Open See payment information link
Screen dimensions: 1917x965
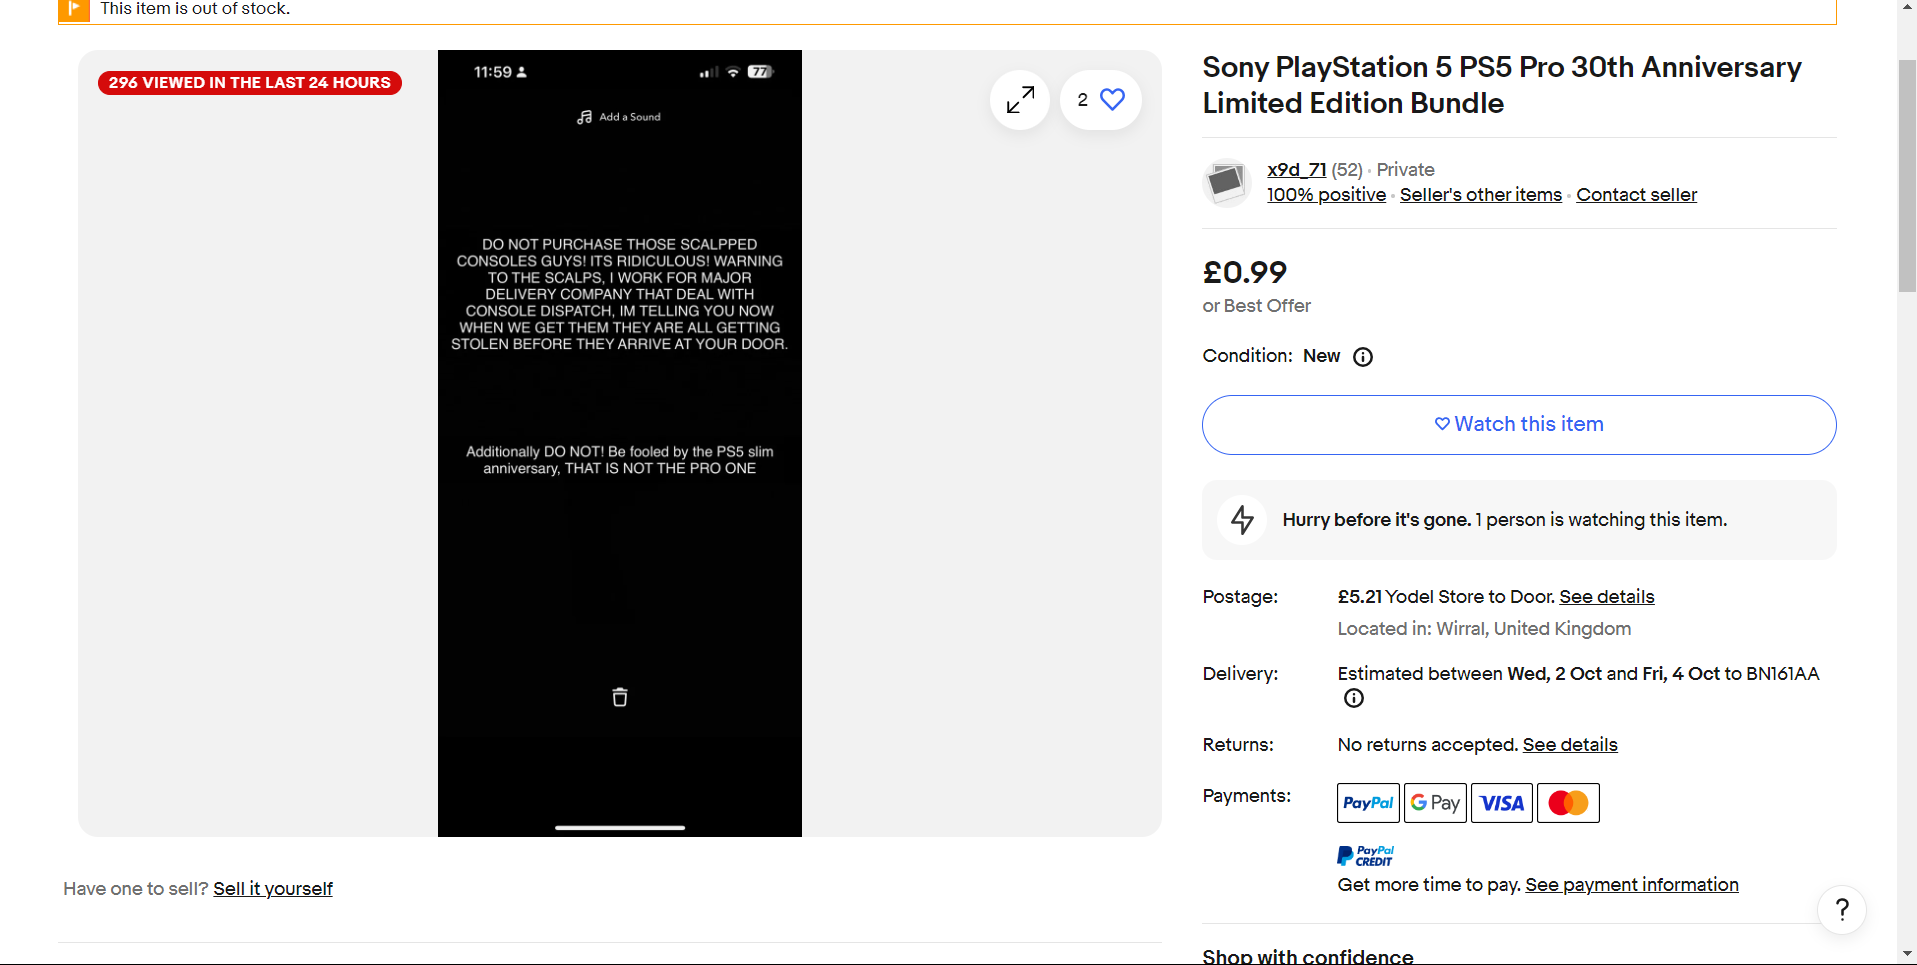click(1631, 885)
